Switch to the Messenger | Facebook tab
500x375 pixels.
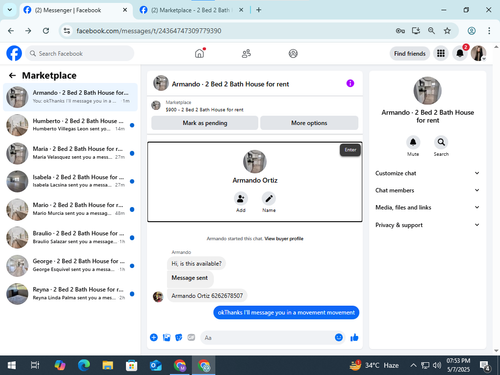[x=75, y=10]
